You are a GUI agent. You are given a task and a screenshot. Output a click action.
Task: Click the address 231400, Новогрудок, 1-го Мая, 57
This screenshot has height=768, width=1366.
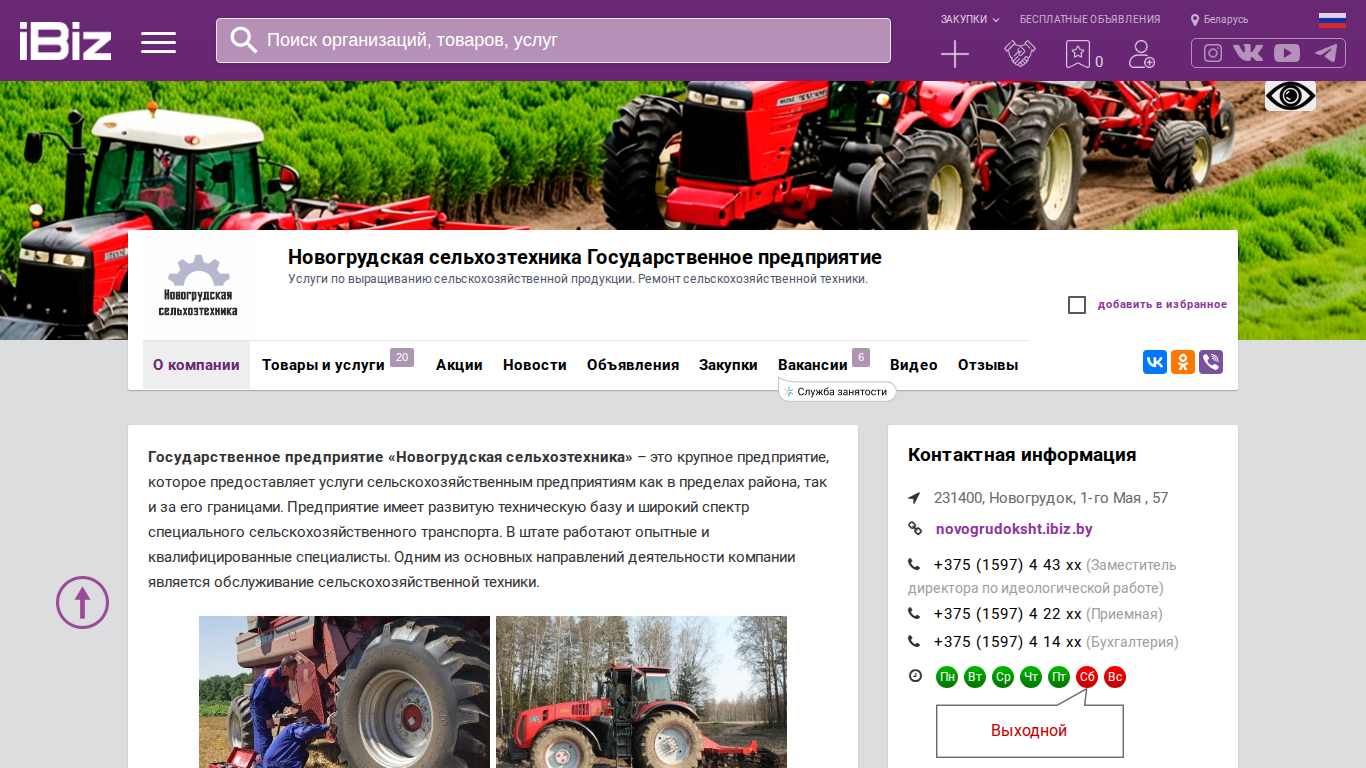point(1051,498)
